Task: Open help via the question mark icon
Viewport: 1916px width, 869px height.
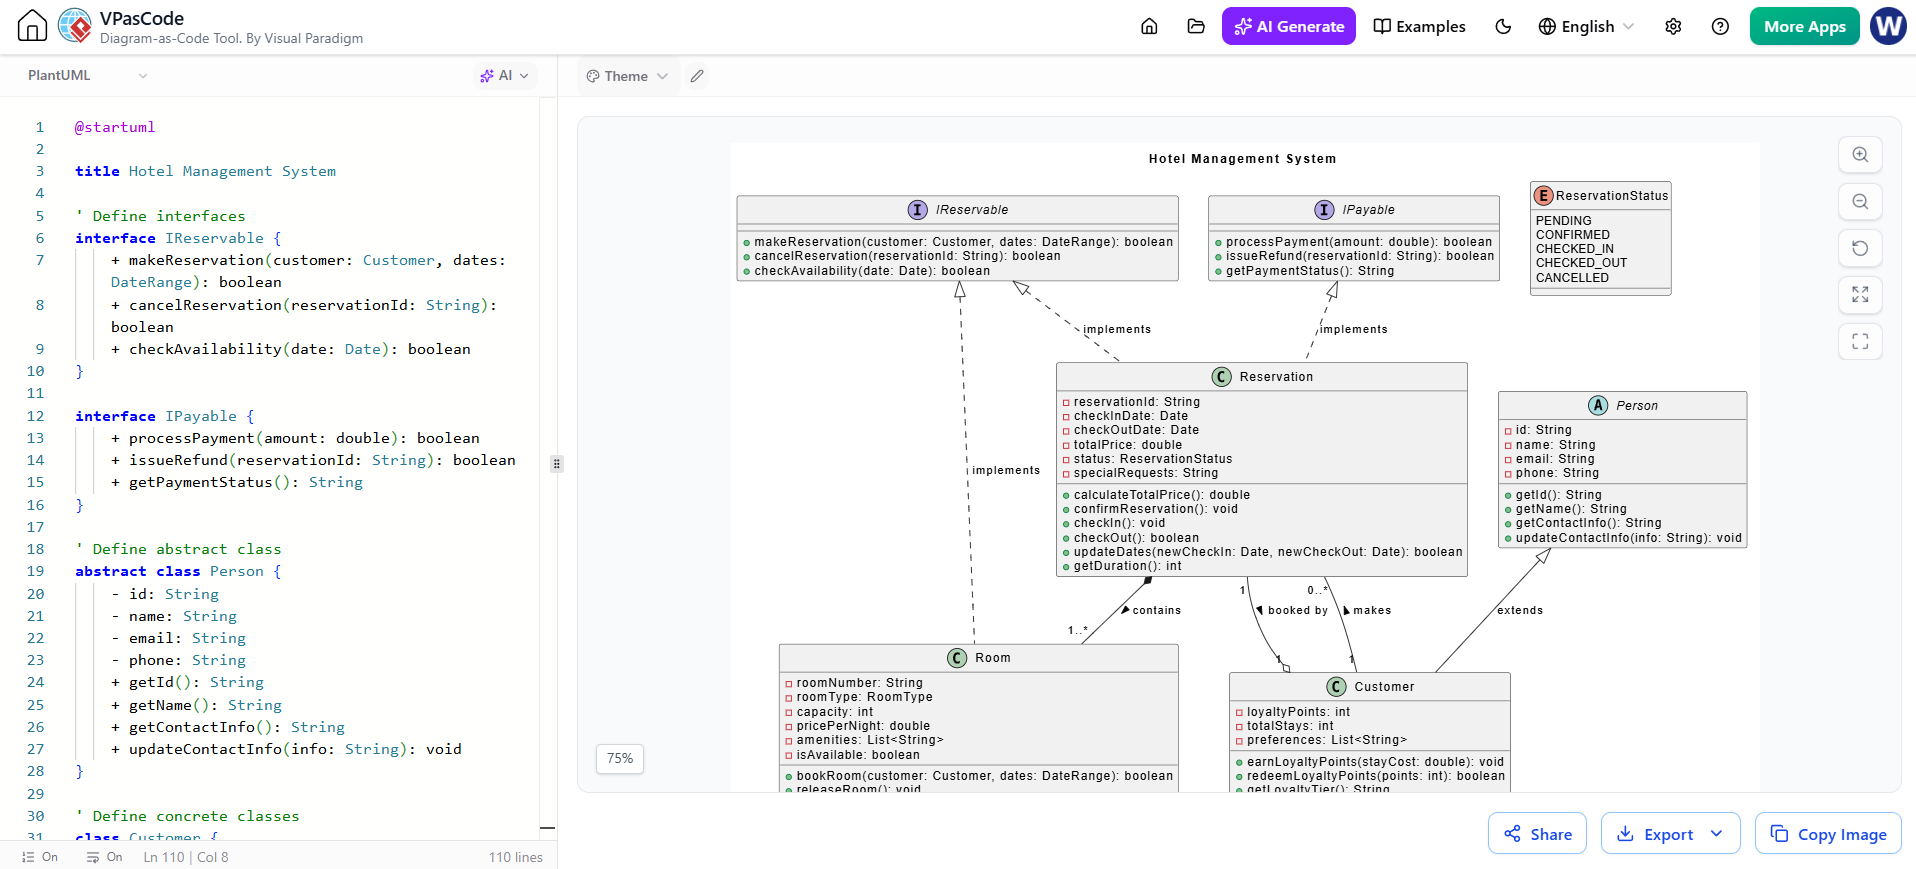Action: click(1720, 26)
